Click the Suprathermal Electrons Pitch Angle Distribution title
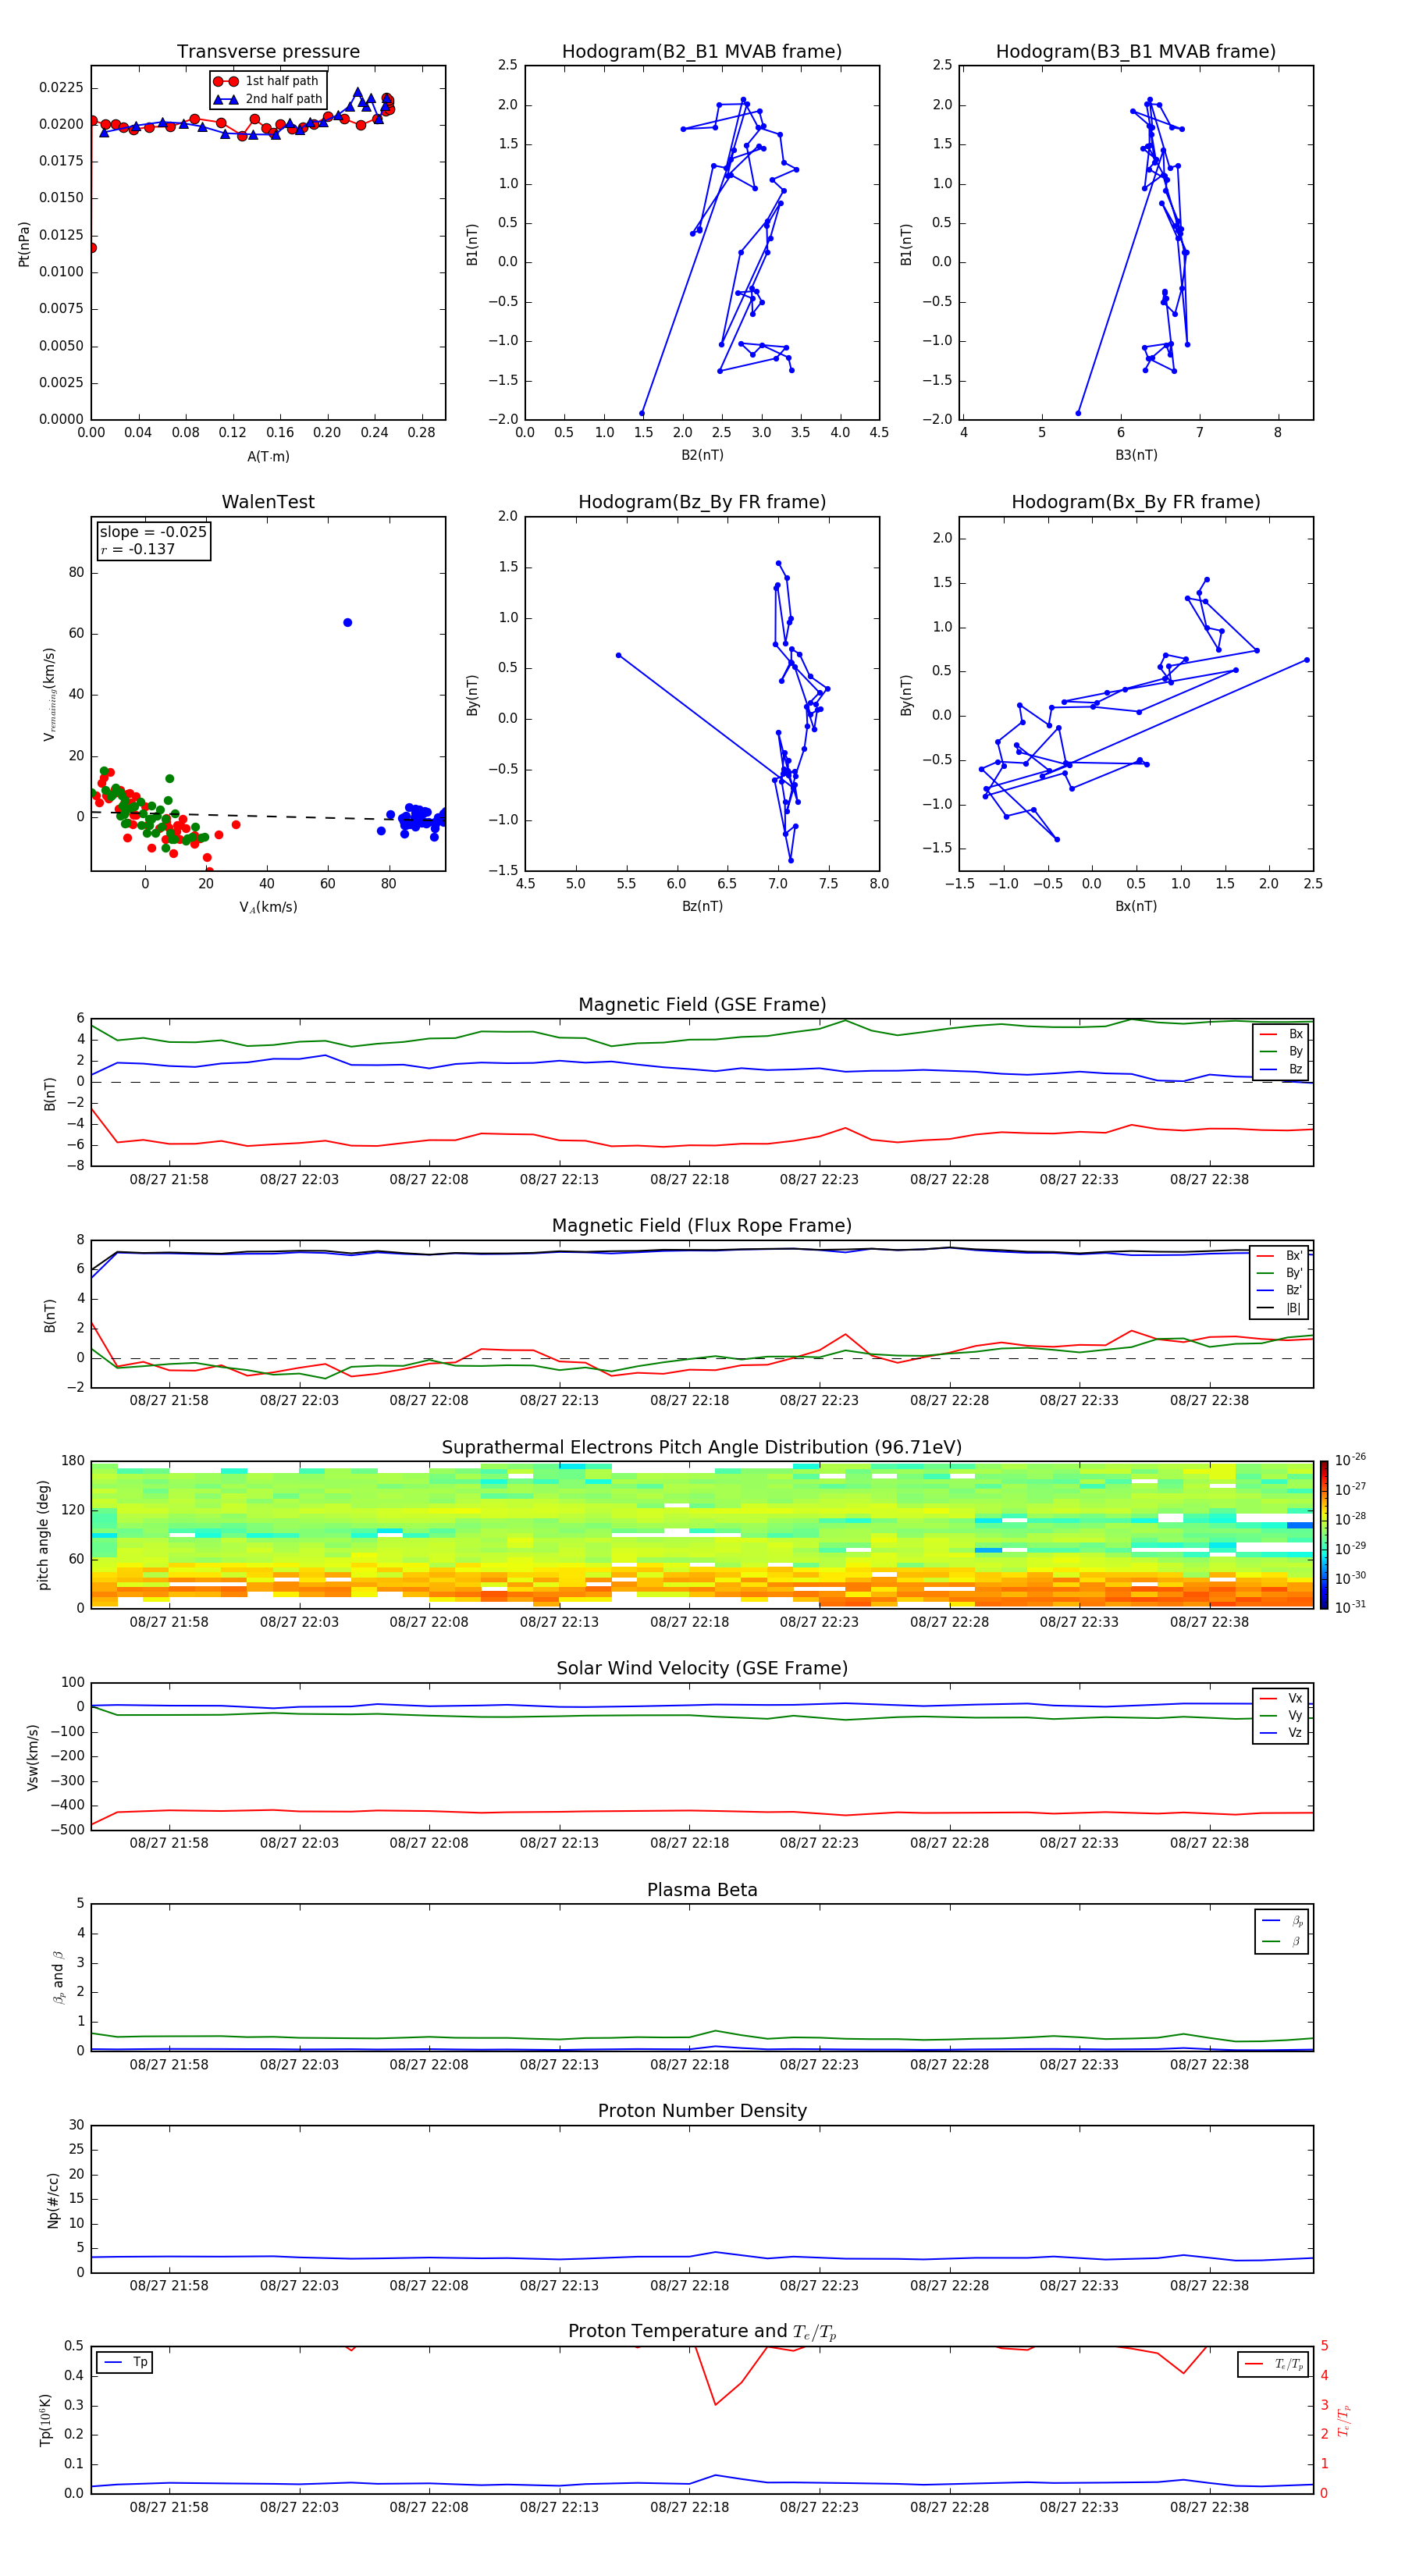 tap(702, 1447)
